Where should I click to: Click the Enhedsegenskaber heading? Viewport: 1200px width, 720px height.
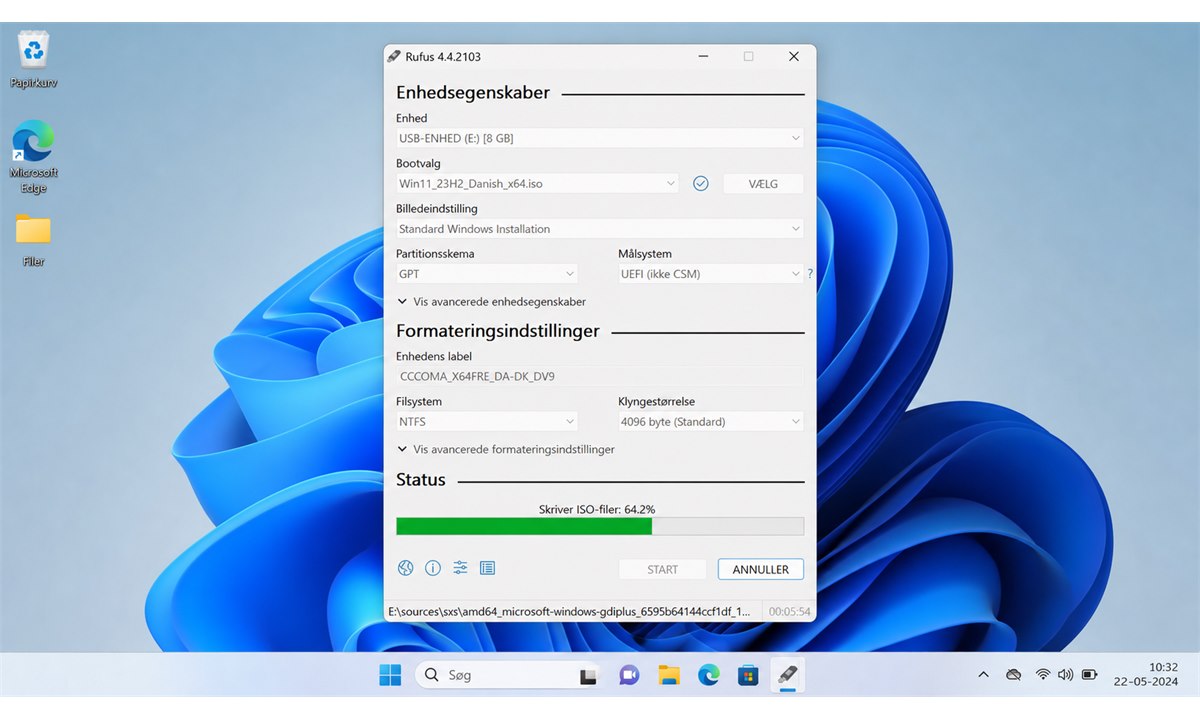tap(473, 92)
